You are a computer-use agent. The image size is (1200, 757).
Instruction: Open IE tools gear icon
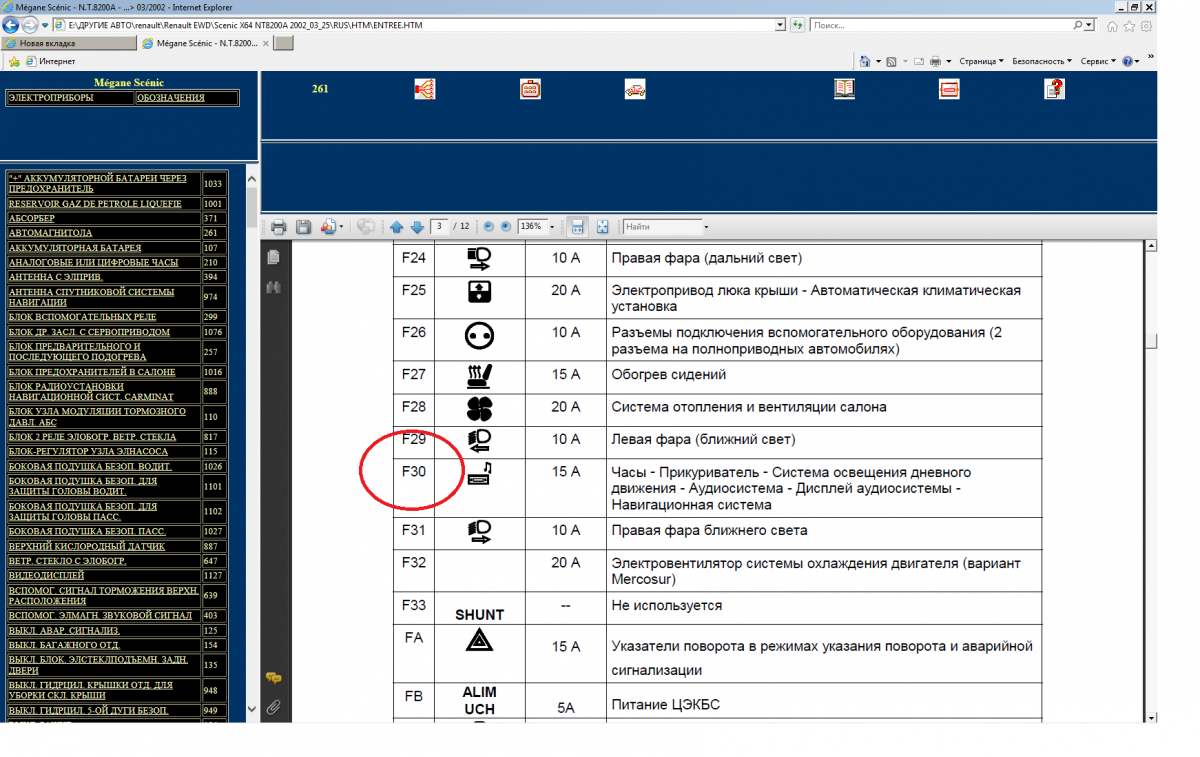[1146, 26]
